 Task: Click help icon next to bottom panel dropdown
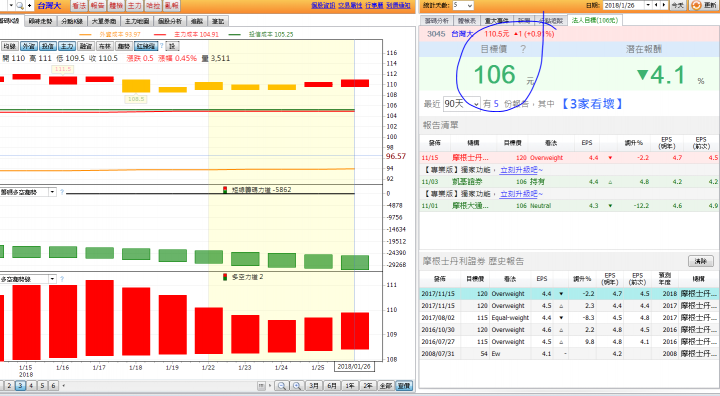tap(62, 279)
